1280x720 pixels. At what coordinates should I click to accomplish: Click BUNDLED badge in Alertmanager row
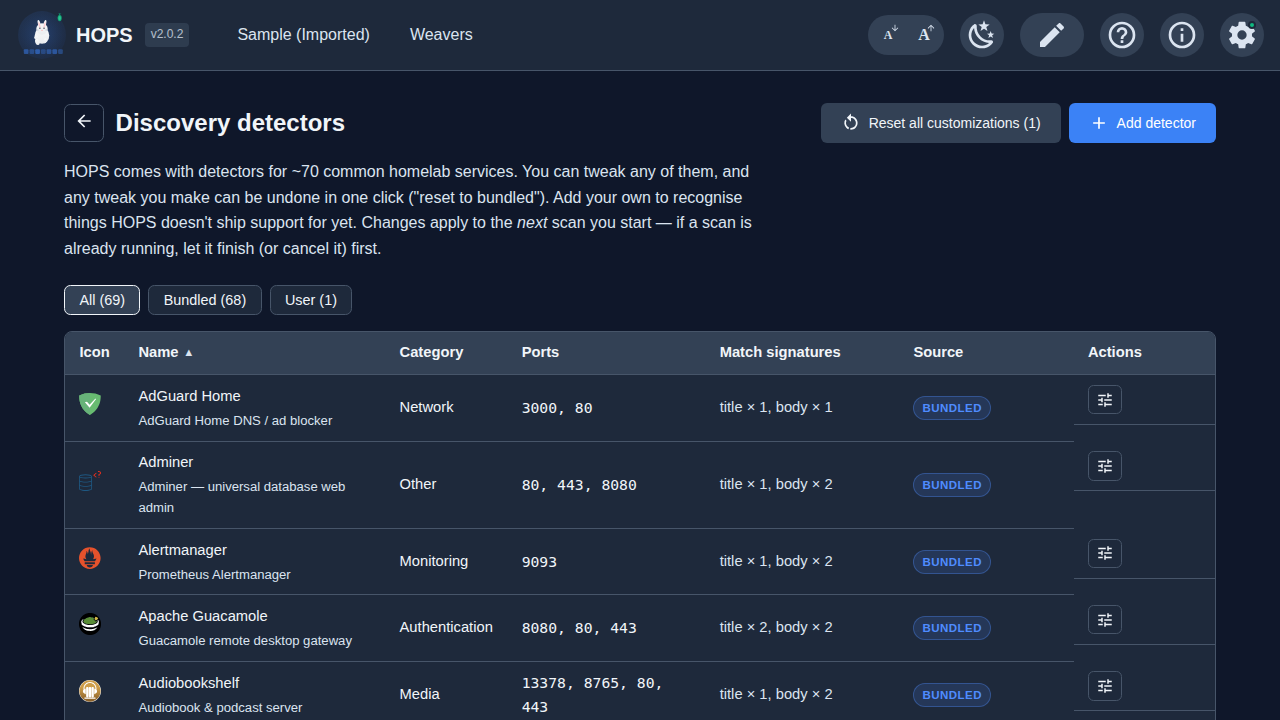pyautogui.click(x=952, y=562)
